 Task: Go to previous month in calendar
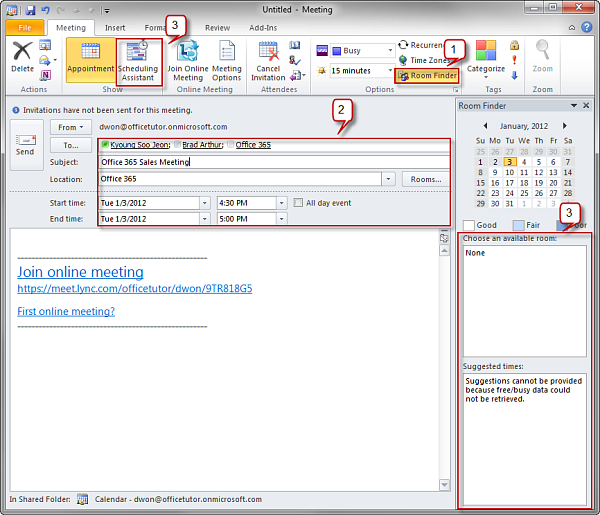pos(485,125)
